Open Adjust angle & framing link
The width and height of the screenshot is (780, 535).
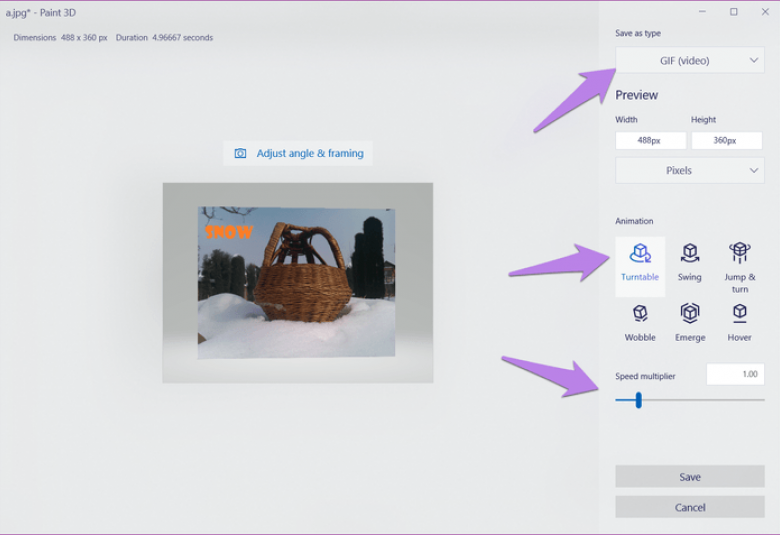310,153
